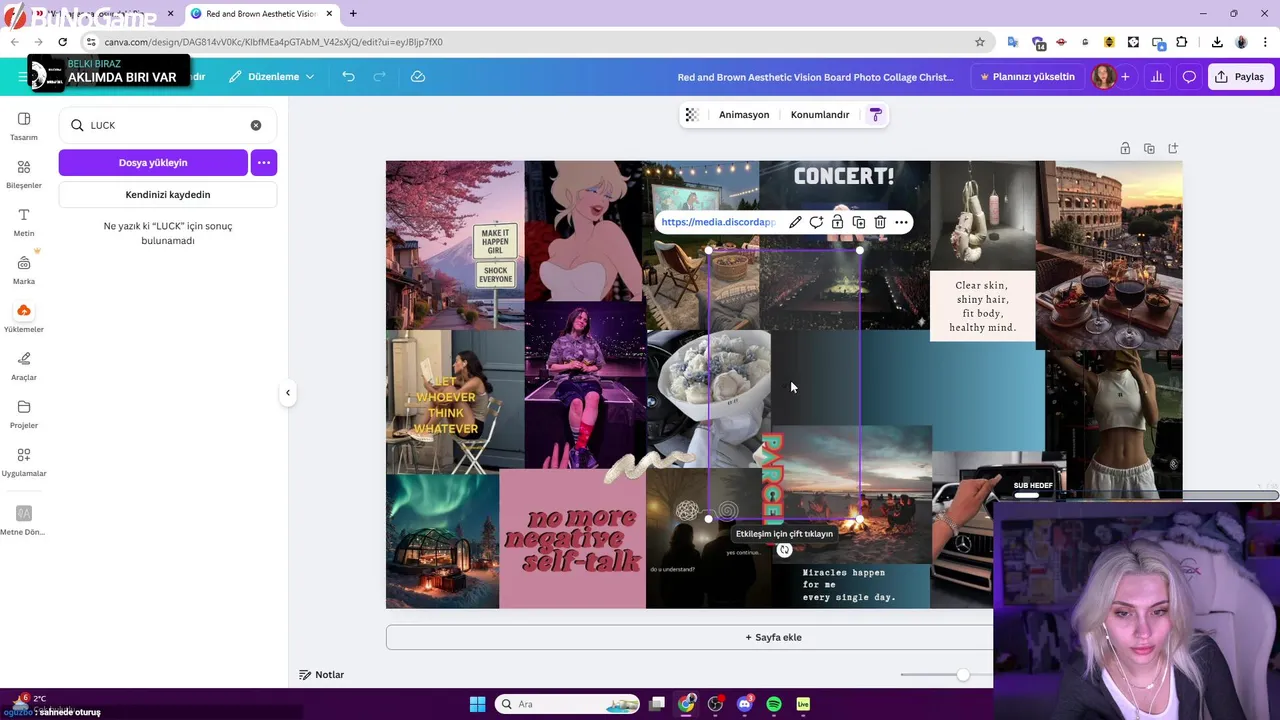Open the comments speech bubble in header
The height and width of the screenshot is (720, 1280).
point(1189,77)
